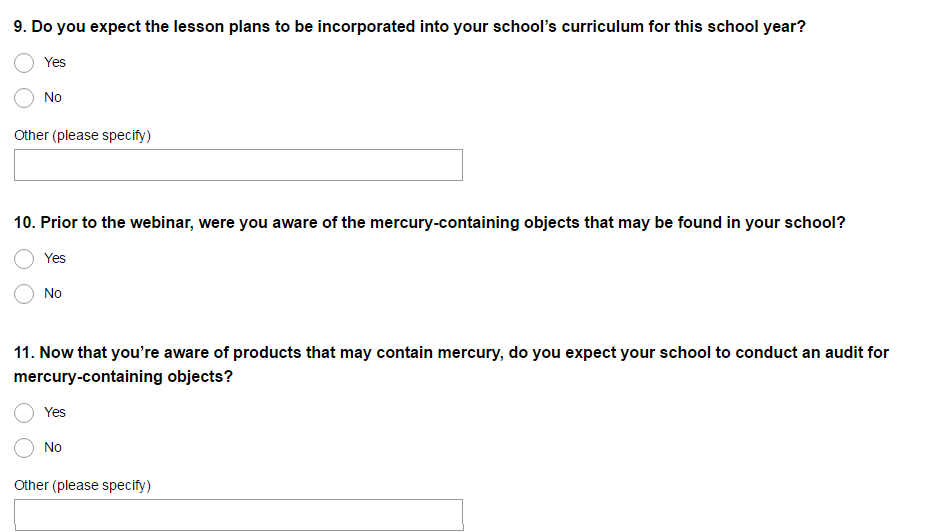932x532 pixels.
Task: Focus the Other text box under question 9
Action: pyautogui.click(x=238, y=165)
